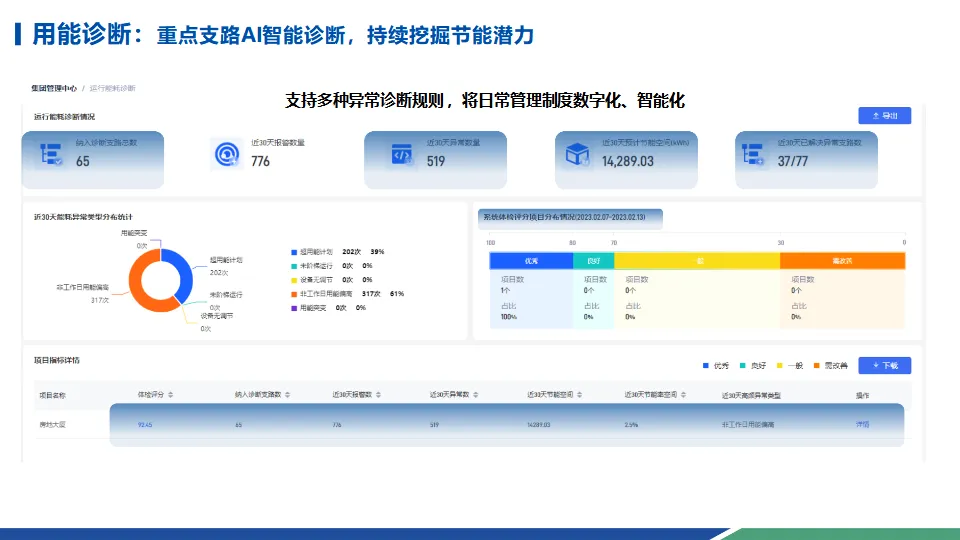Click the 下载 download button

point(884,366)
